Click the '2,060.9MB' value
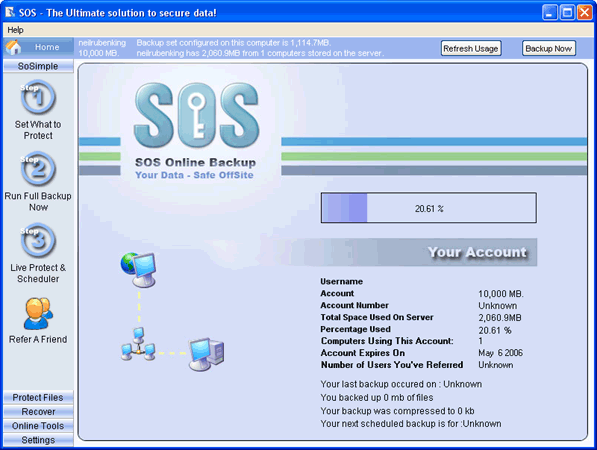This screenshot has width=597, height=450. coord(500,318)
